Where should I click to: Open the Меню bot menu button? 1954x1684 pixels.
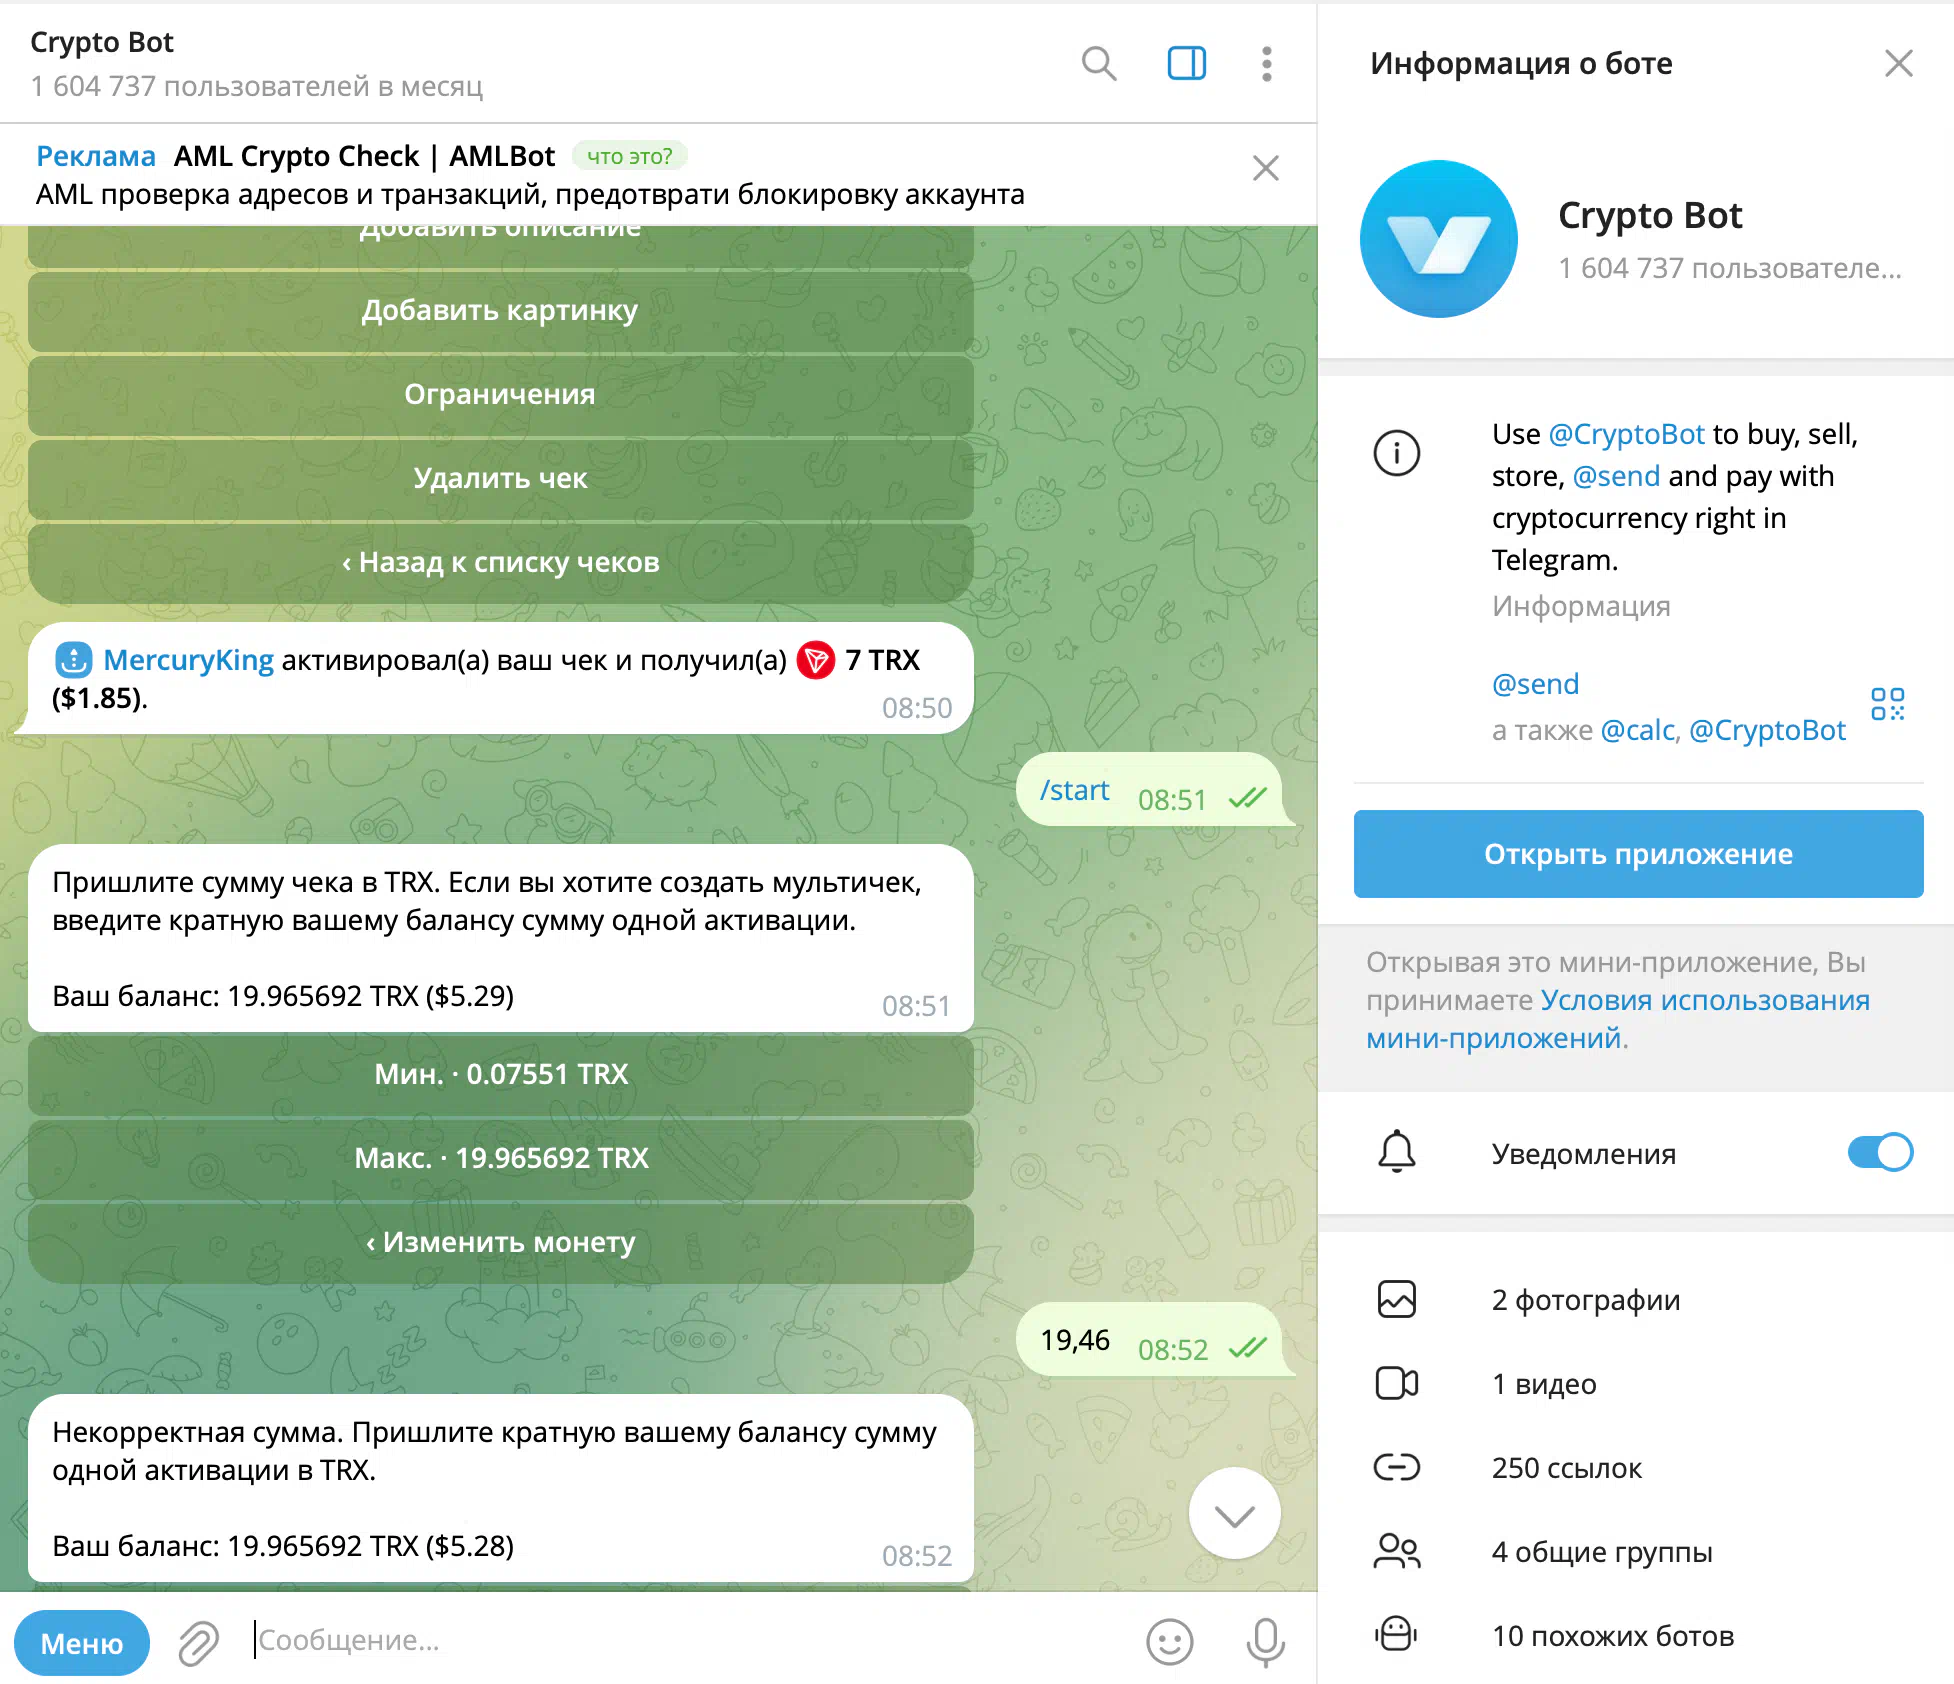(x=82, y=1642)
